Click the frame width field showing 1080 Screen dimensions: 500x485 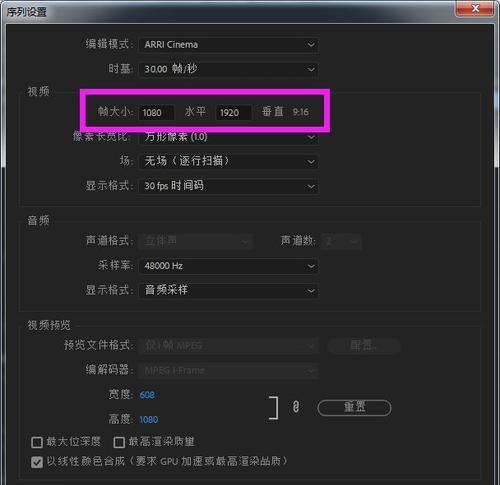pos(157,112)
